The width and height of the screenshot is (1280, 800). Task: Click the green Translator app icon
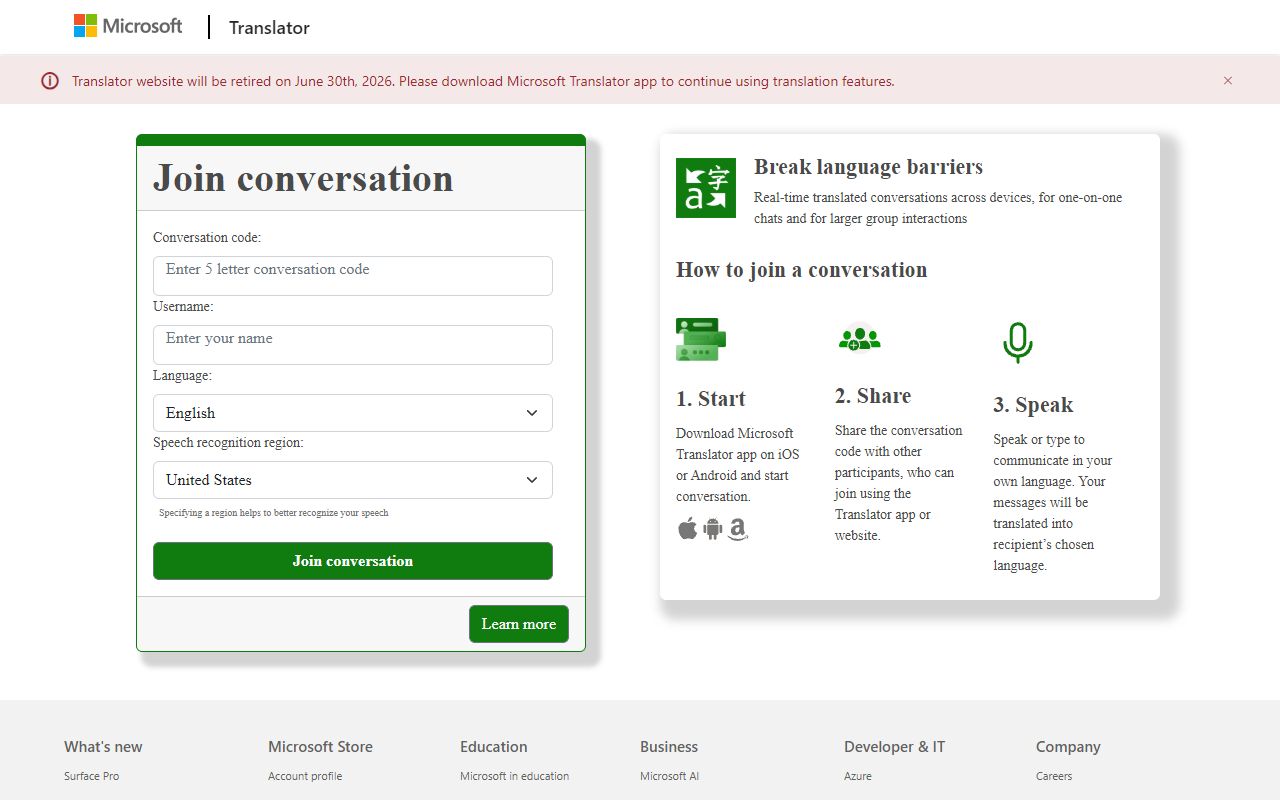[705, 187]
